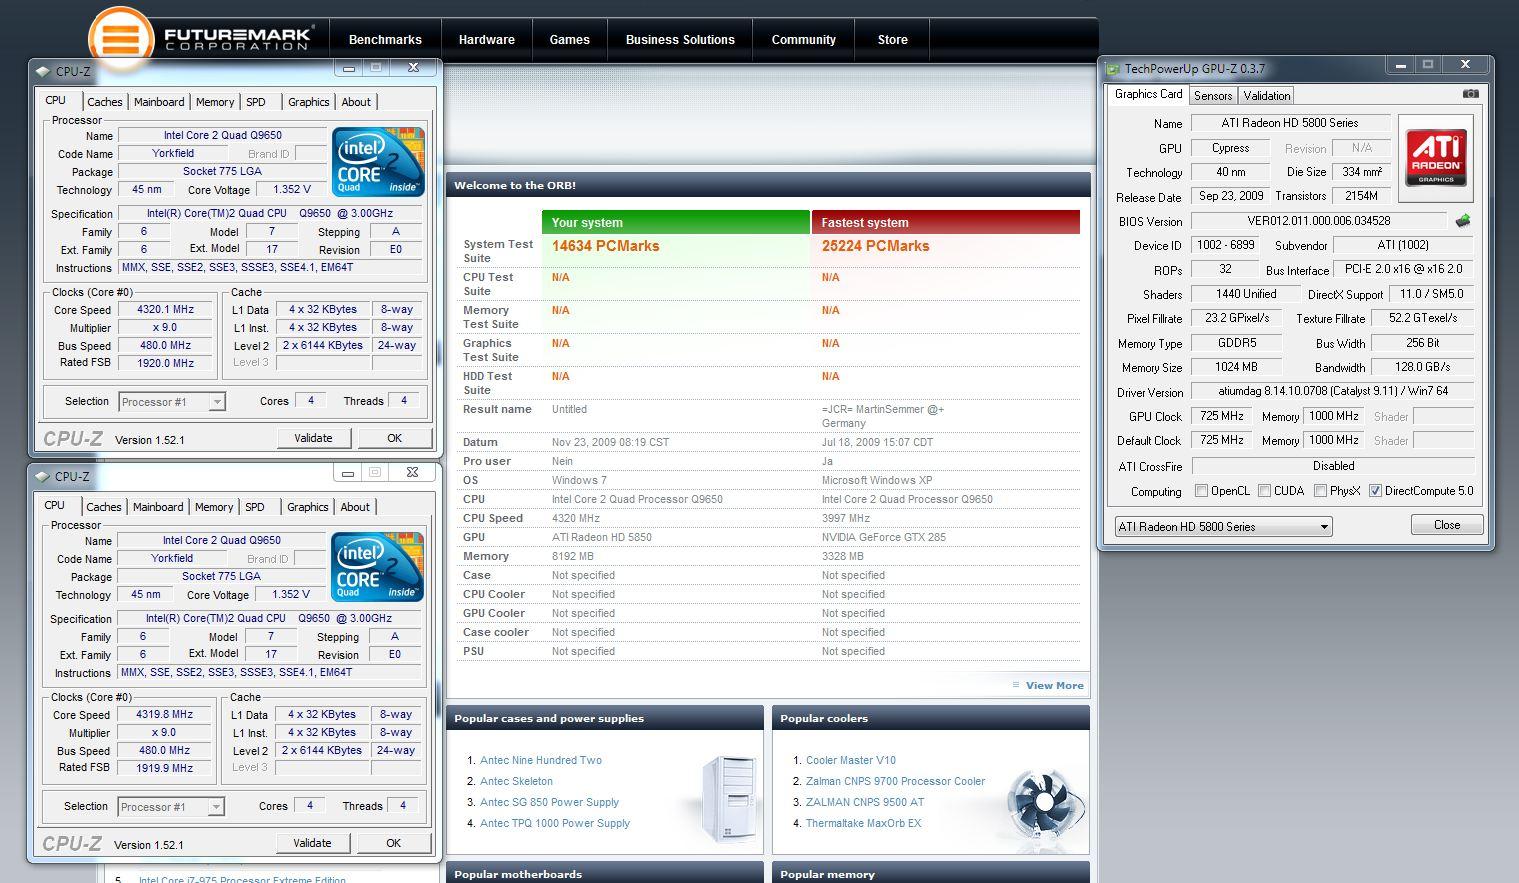Viewport: 1519px width, 883px height.
Task: Open the Cooler Master V10 link
Action: 851,760
